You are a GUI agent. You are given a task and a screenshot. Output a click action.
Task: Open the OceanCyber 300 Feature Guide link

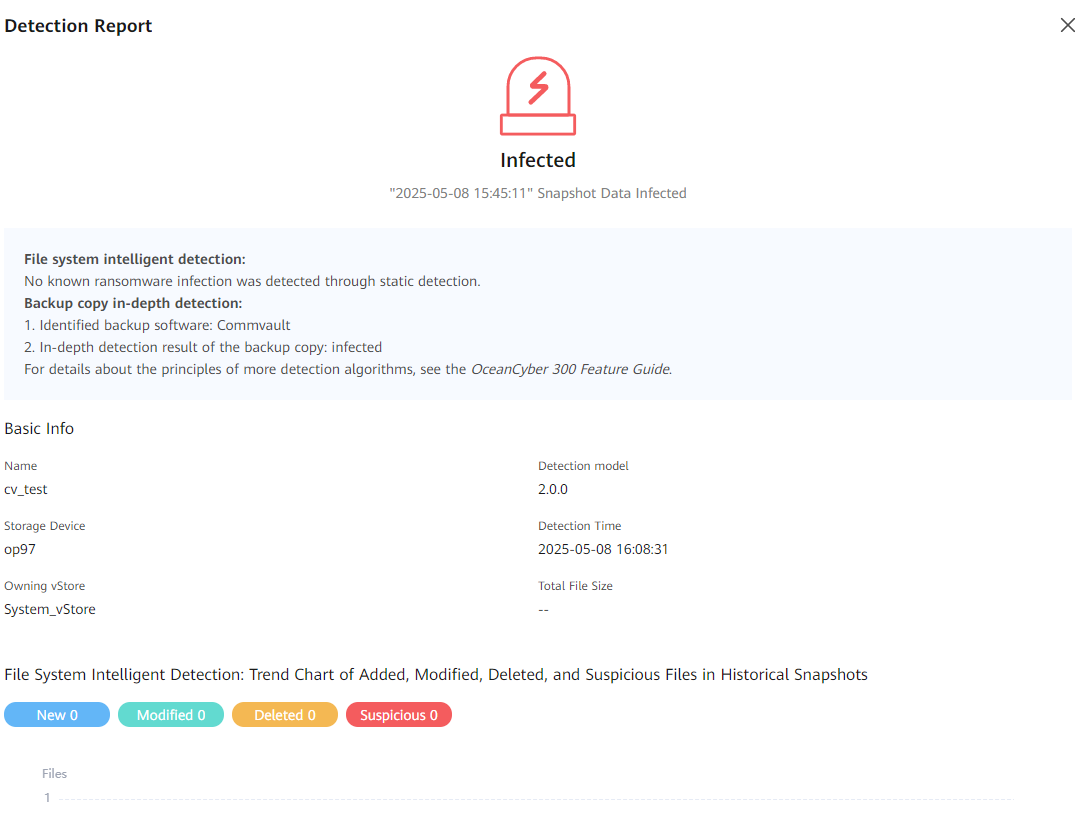[570, 369]
